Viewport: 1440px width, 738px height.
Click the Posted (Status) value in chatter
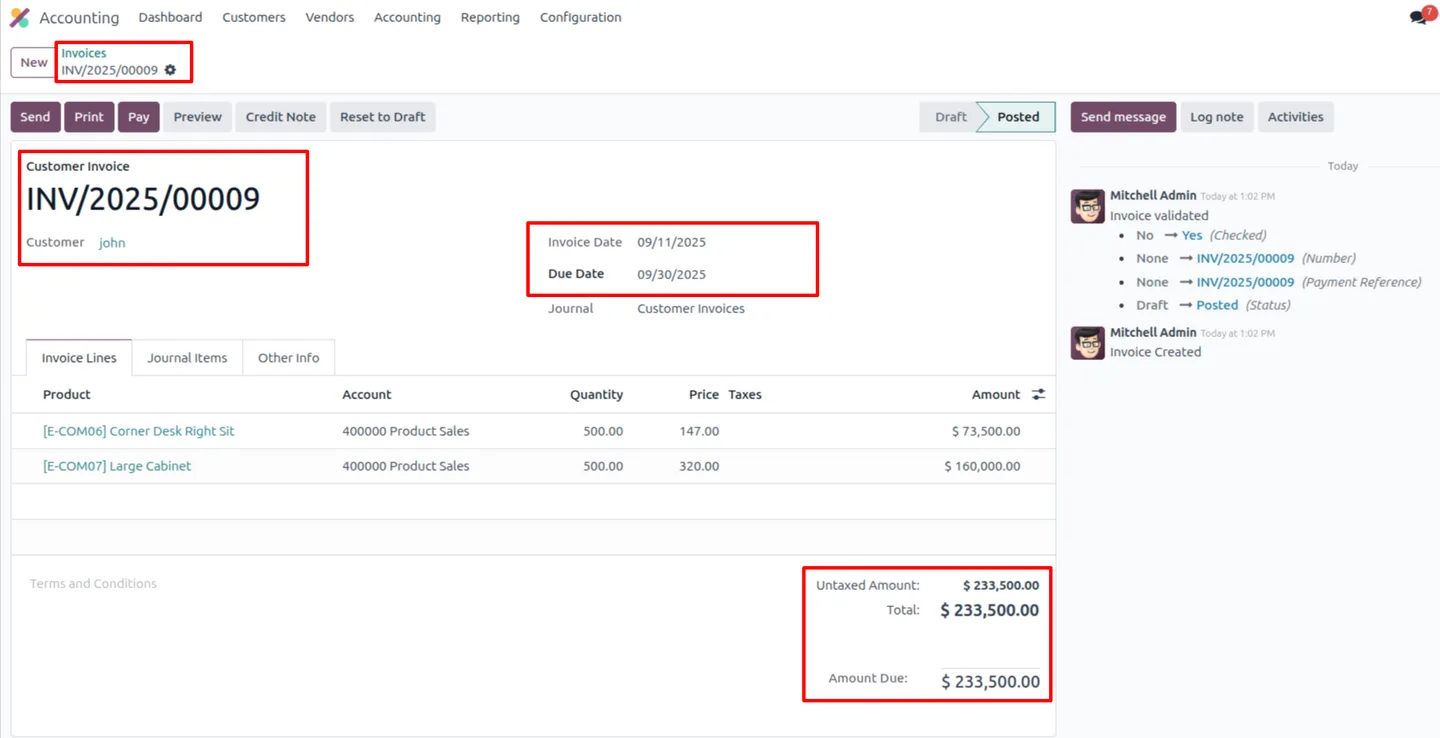click(1217, 305)
